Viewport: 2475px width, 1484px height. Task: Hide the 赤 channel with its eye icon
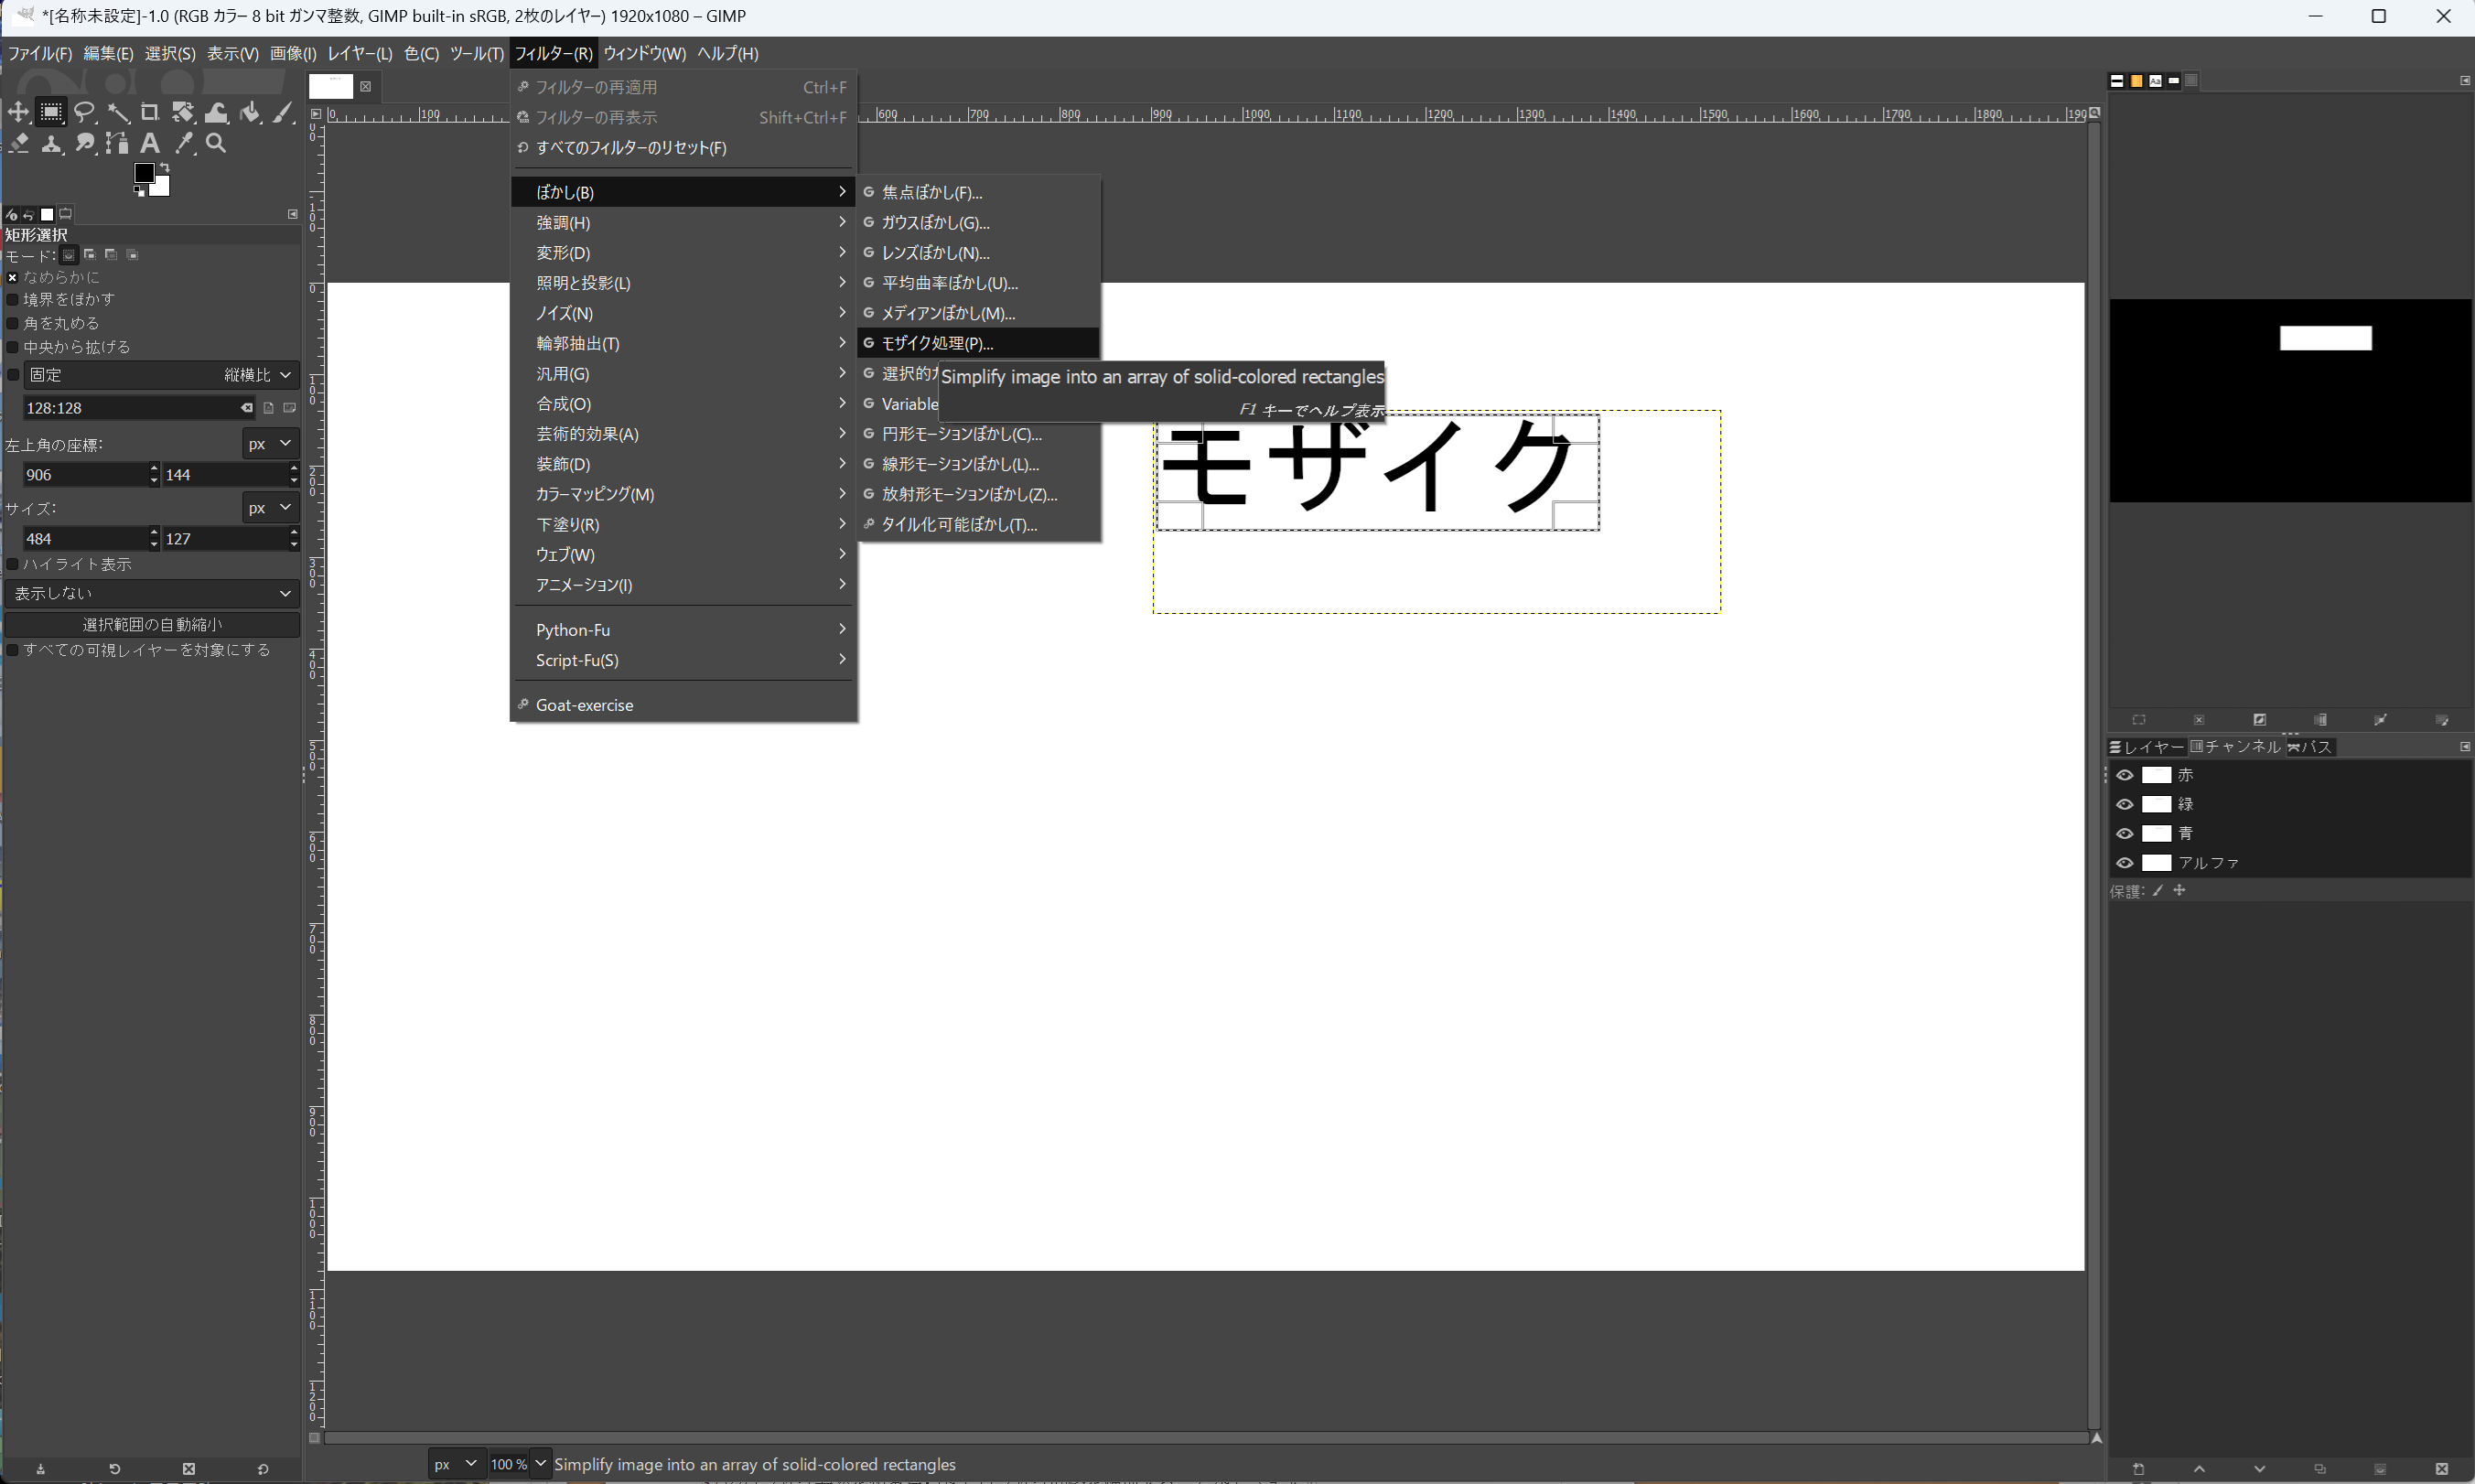pyautogui.click(x=2125, y=775)
